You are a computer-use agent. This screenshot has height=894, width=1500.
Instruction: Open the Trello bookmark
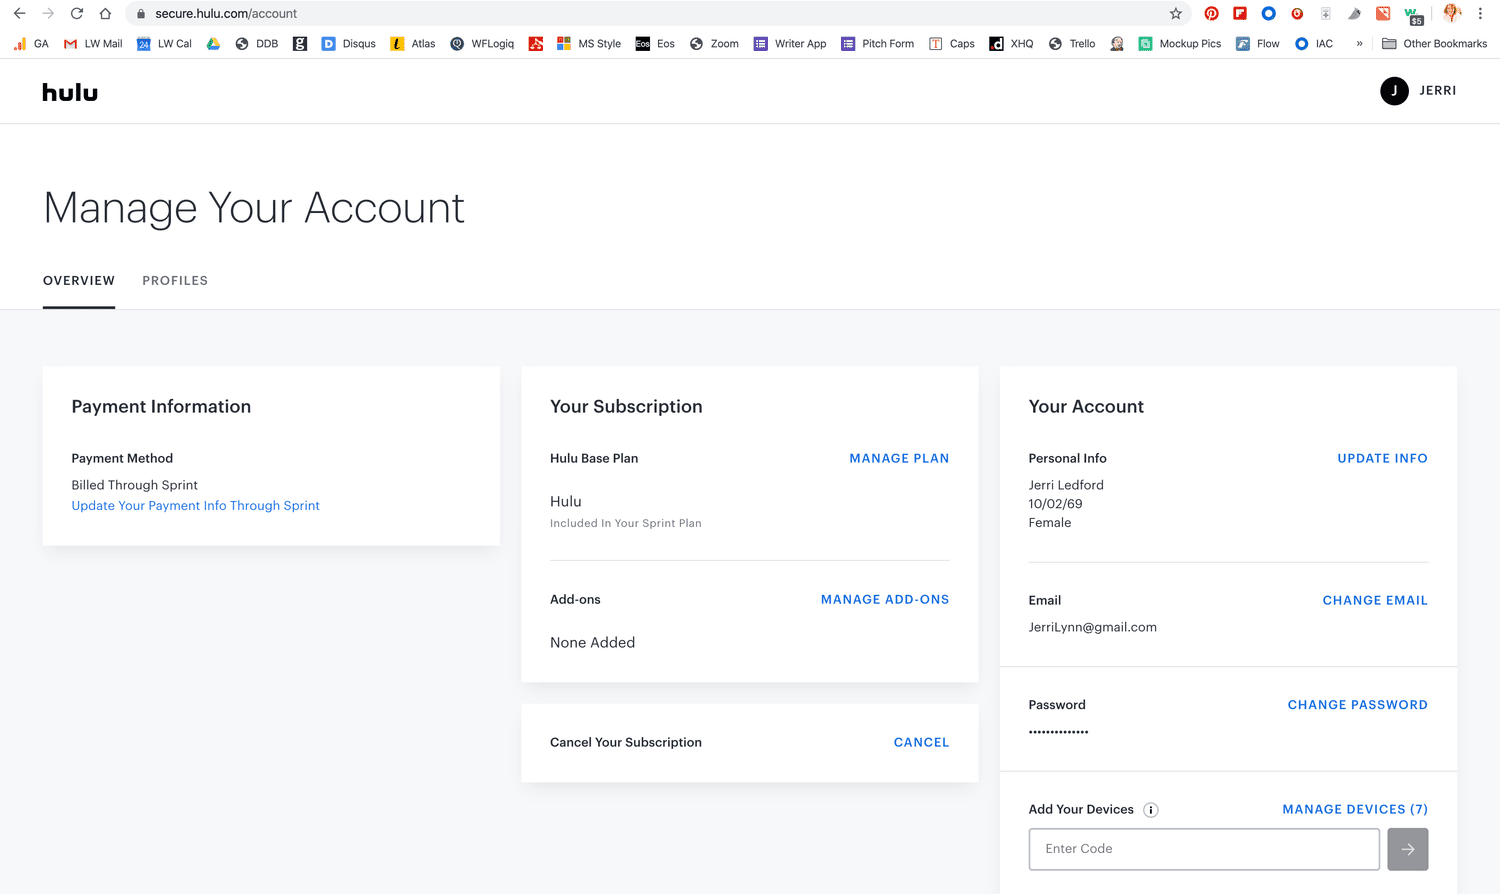pyautogui.click(x=1072, y=44)
